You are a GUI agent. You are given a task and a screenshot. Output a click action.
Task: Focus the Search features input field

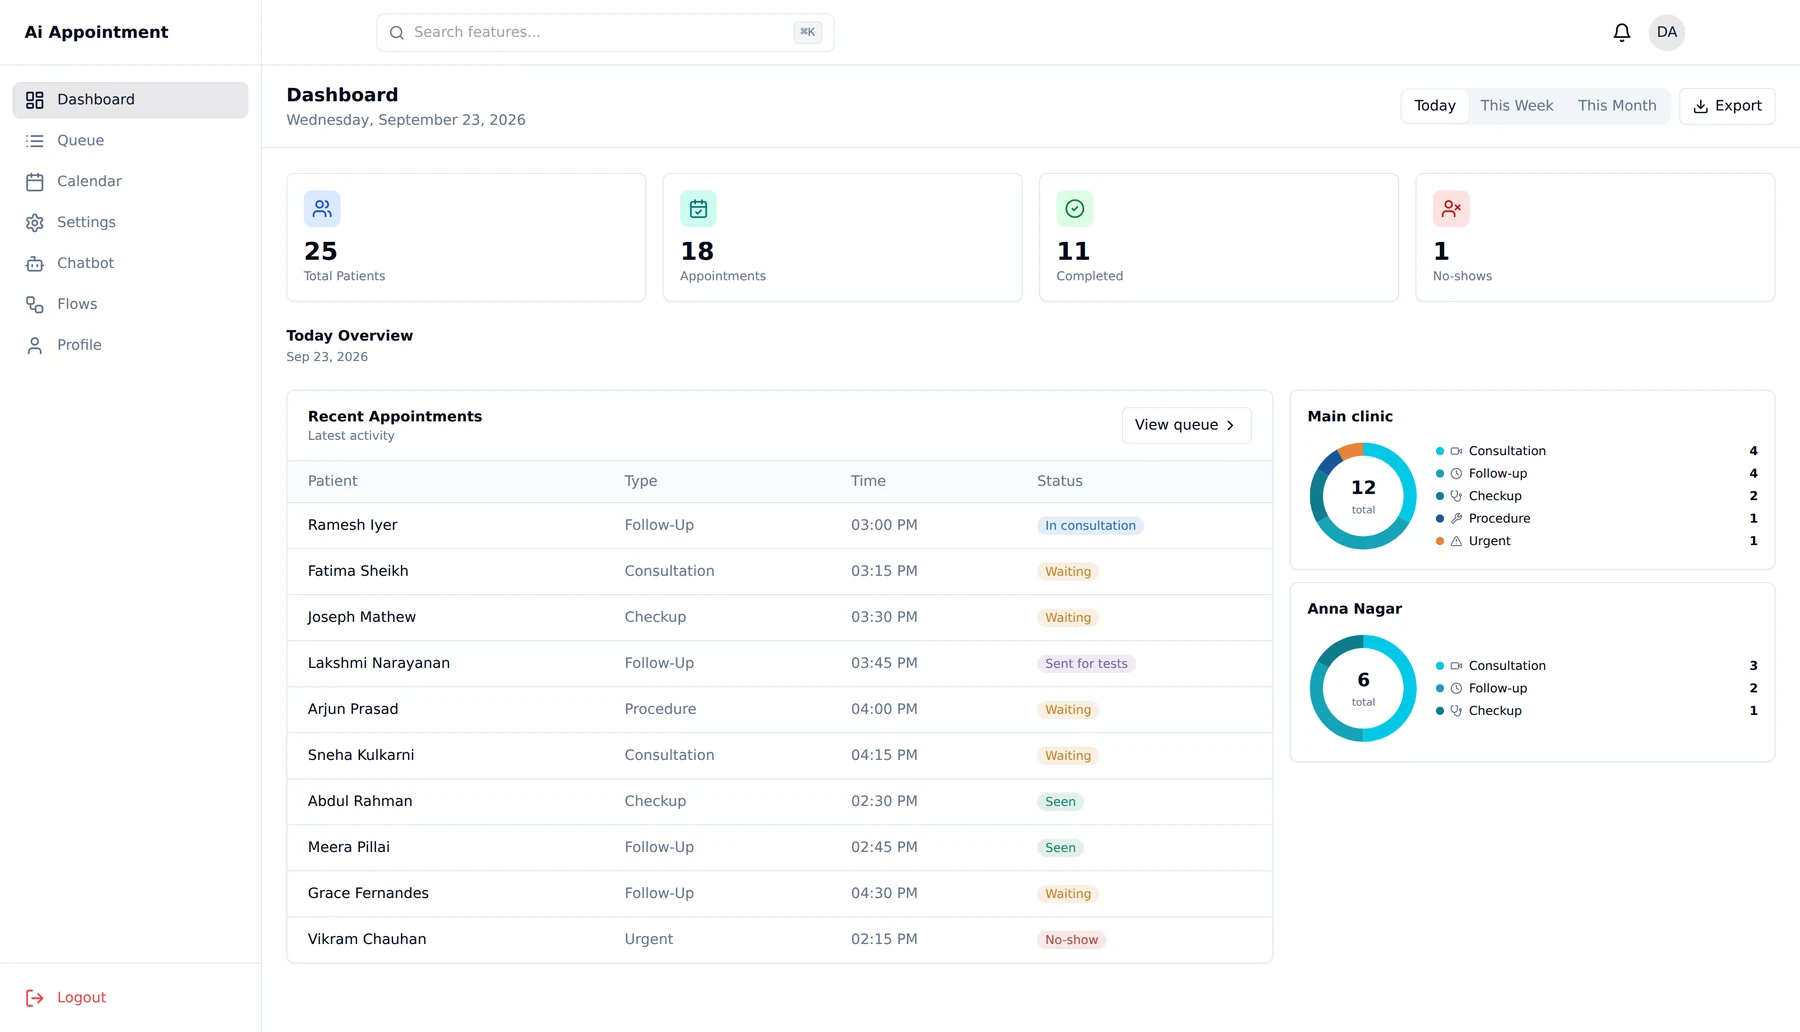click(605, 33)
